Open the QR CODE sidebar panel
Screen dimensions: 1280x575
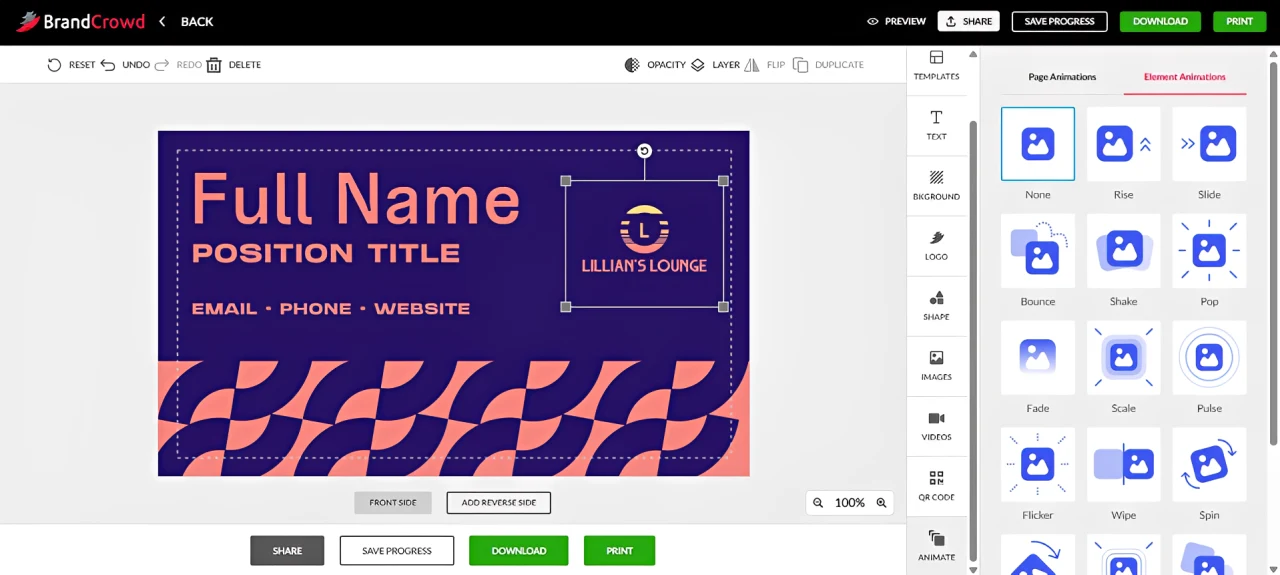point(936,486)
